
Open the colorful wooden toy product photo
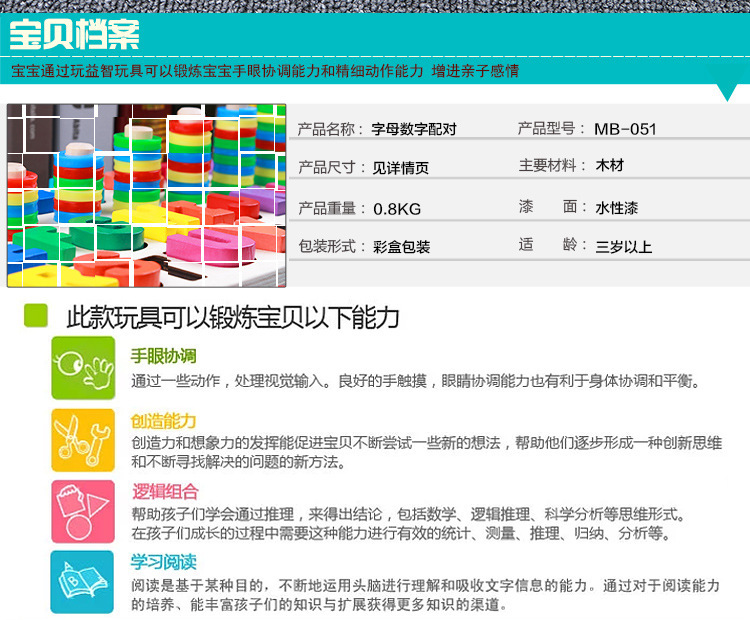click(146, 196)
